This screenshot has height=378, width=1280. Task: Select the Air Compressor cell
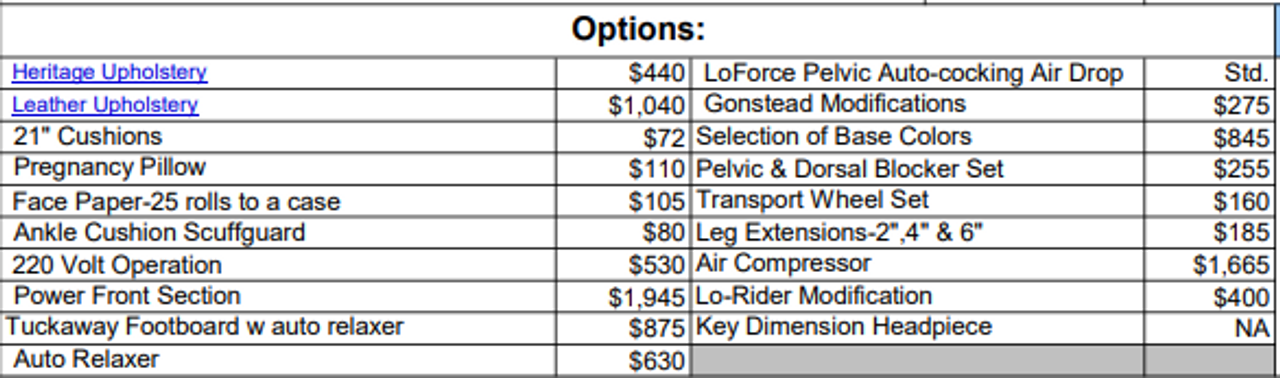[917, 264]
